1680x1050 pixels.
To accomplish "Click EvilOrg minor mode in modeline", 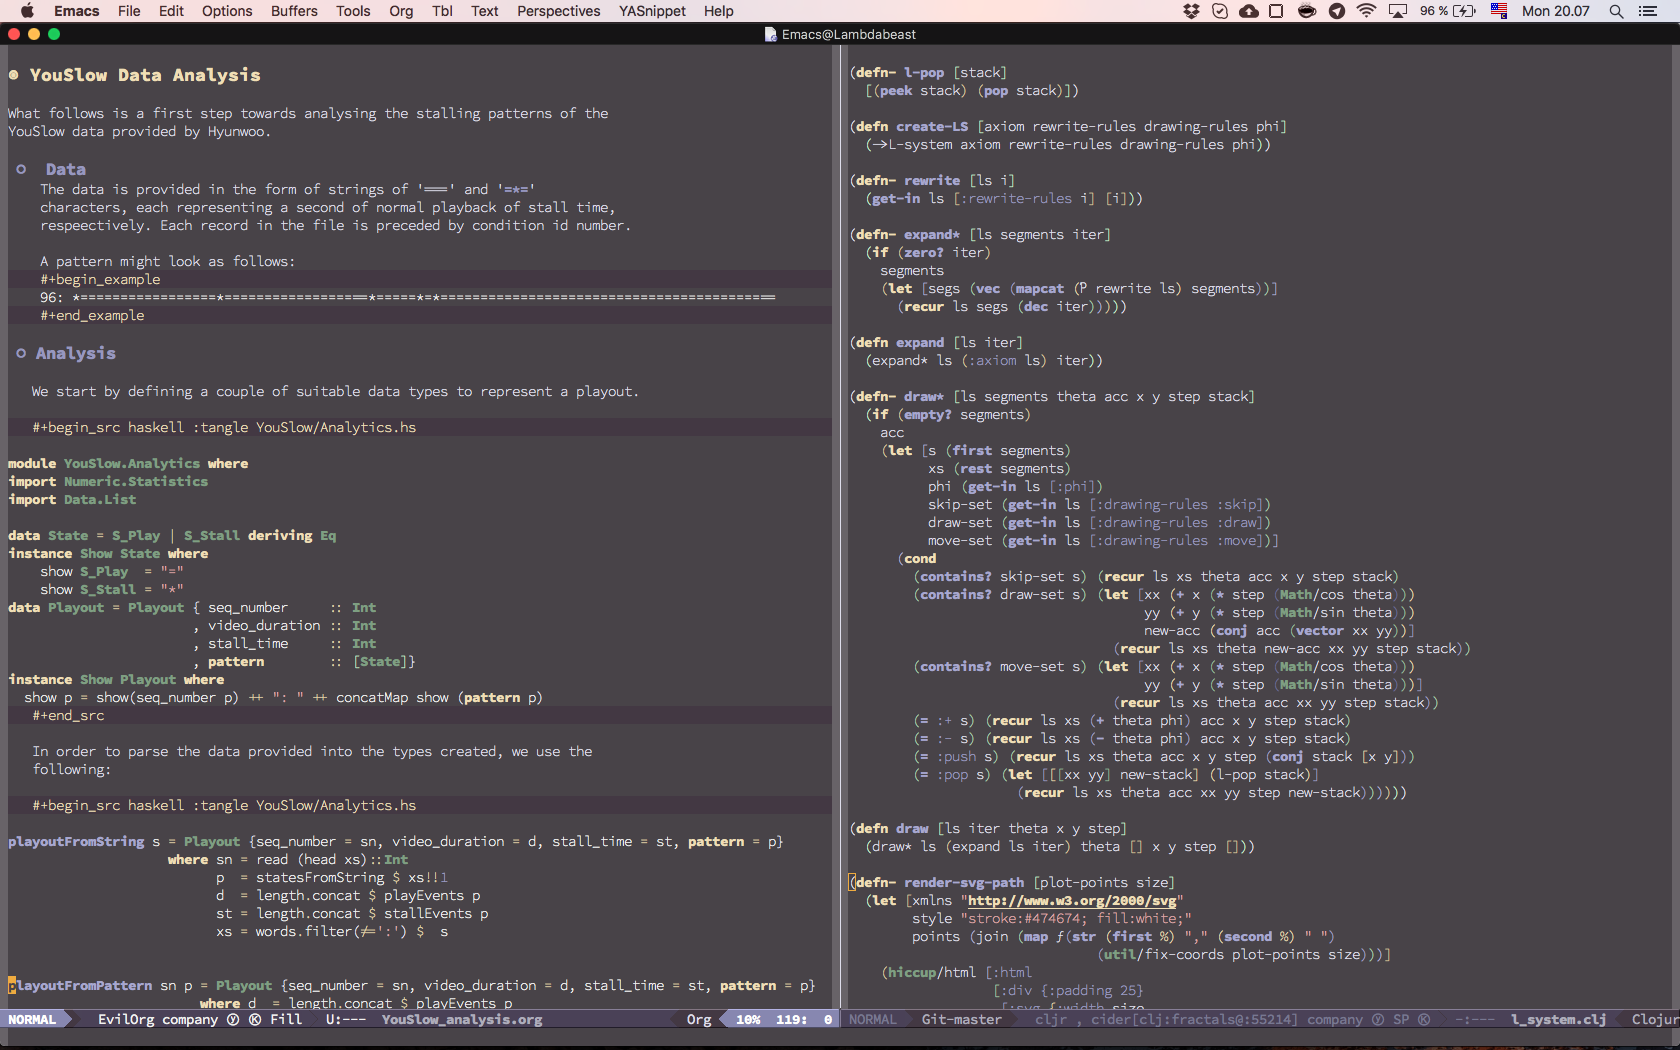I will [126, 1020].
